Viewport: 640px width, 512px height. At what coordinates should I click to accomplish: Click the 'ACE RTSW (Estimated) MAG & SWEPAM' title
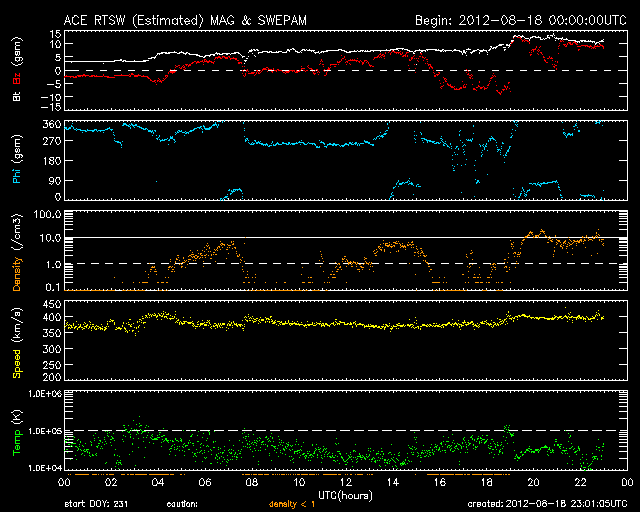pos(185,20)
